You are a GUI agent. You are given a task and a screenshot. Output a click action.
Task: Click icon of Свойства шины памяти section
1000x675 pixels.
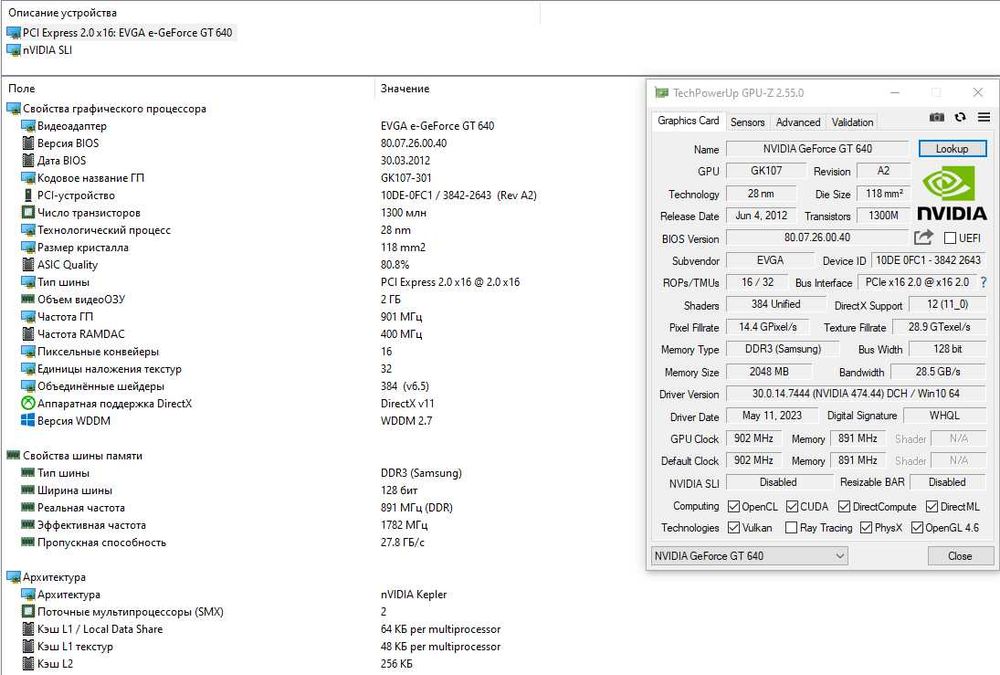tap(14, 456)
